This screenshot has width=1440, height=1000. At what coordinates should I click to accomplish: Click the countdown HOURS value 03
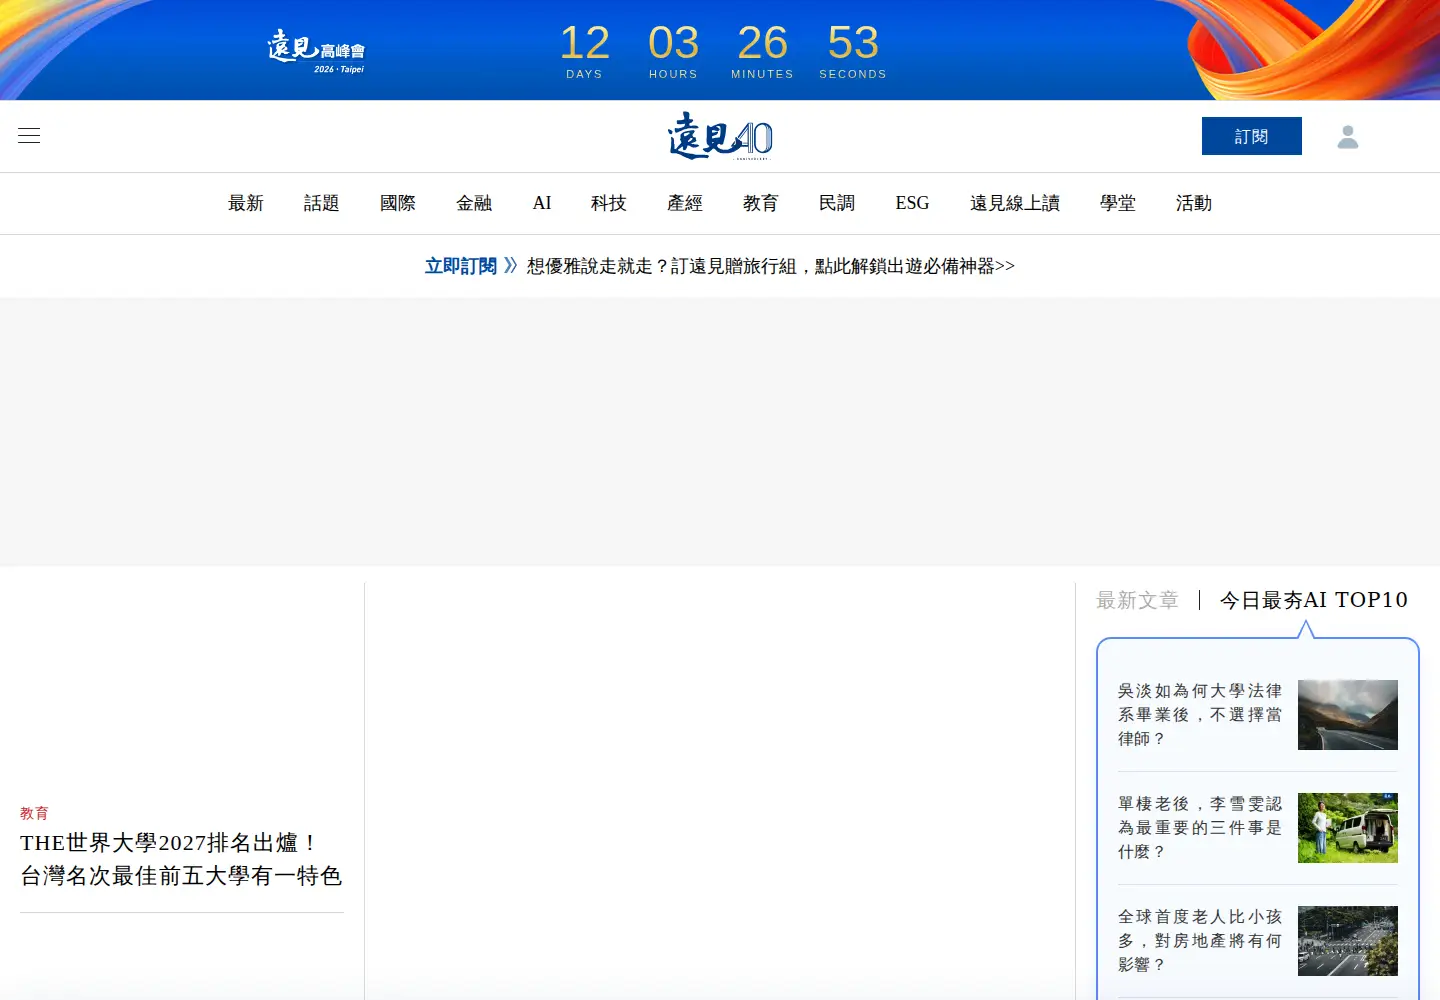point(673,43)
